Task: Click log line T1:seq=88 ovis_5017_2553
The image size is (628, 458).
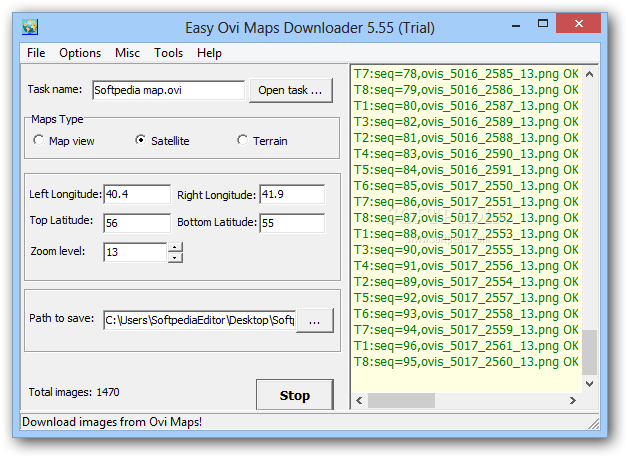Action: [466, 234]
